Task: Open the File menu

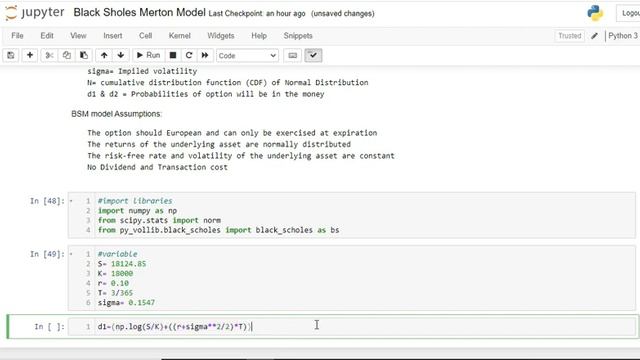Action: pos(17,36)
